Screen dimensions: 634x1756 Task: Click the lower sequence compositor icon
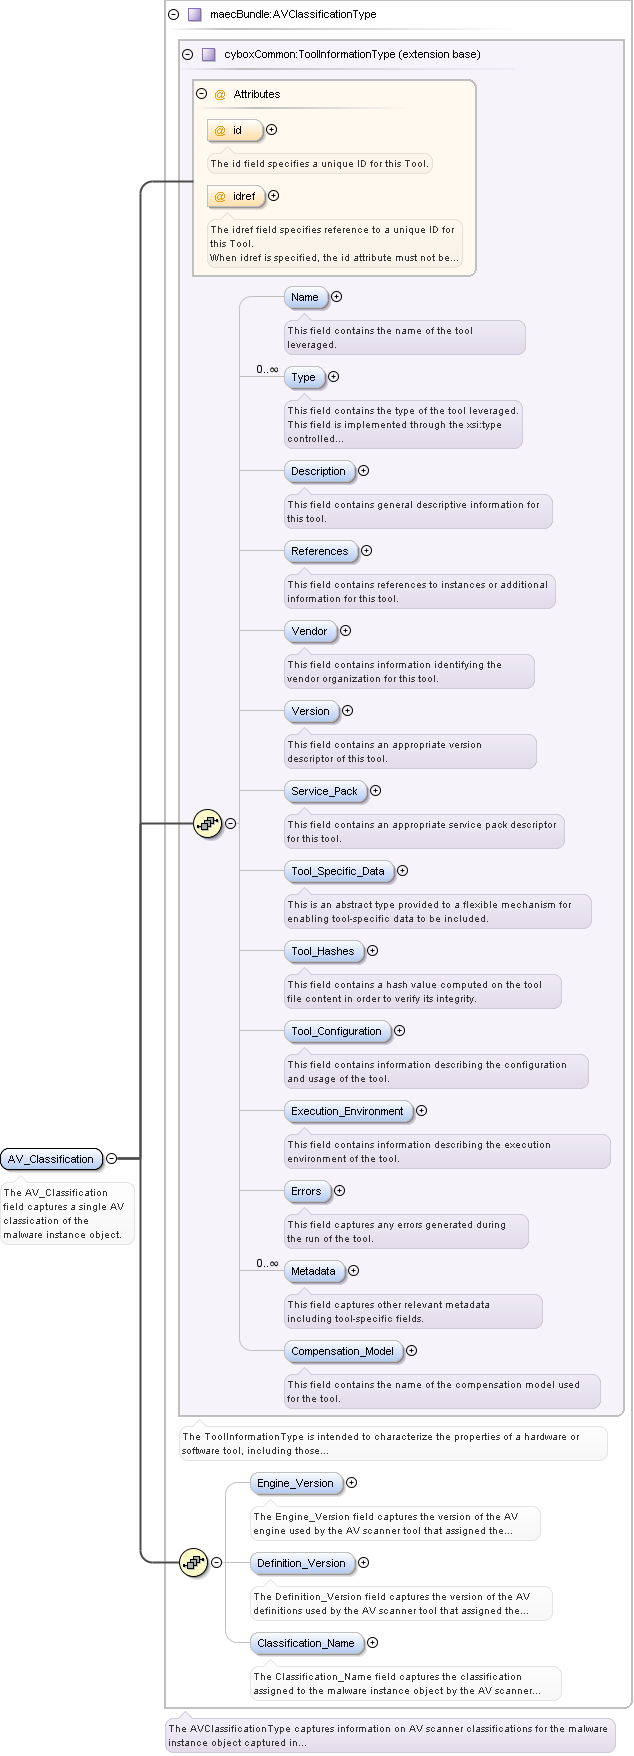(193, 1562)
